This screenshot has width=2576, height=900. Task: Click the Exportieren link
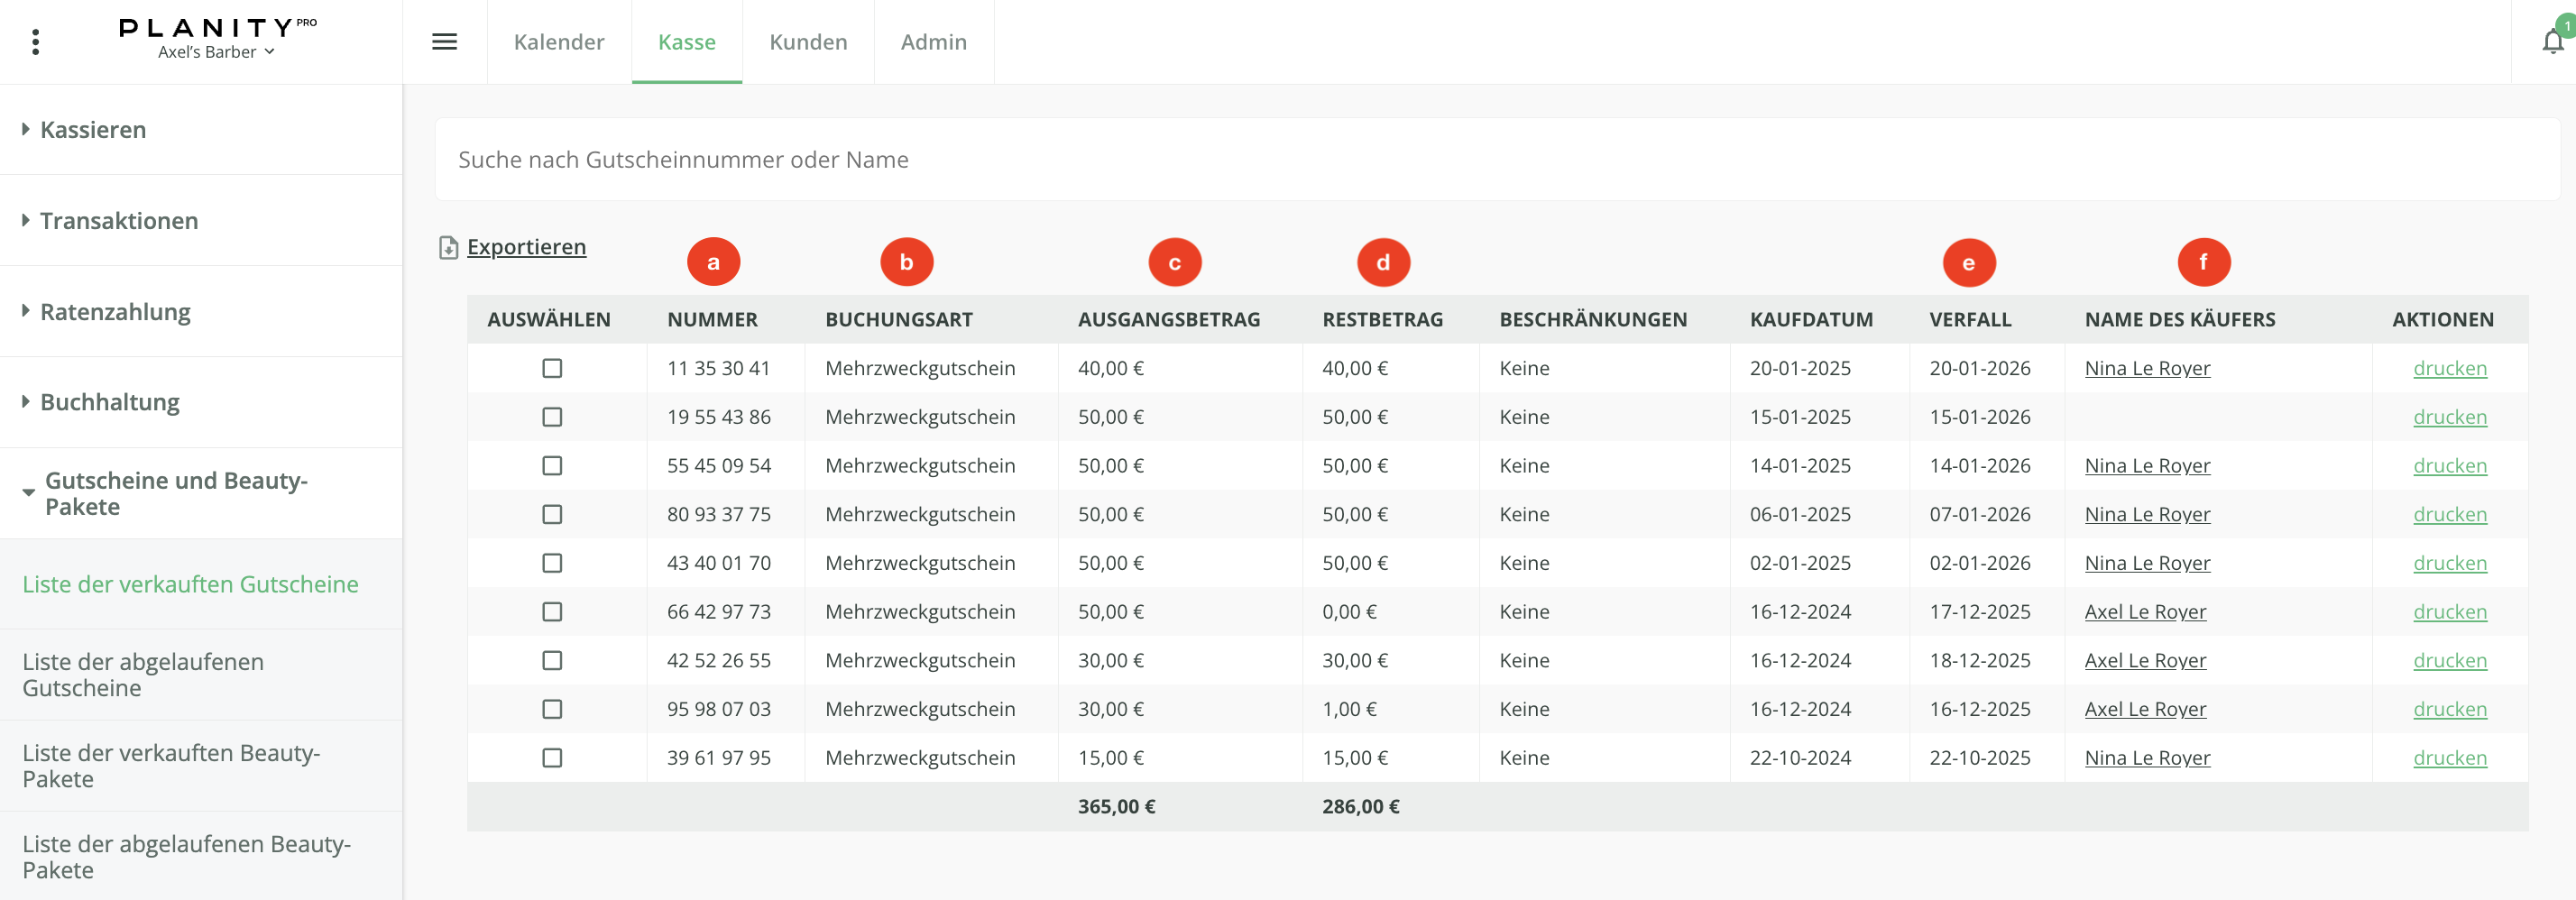526,247
